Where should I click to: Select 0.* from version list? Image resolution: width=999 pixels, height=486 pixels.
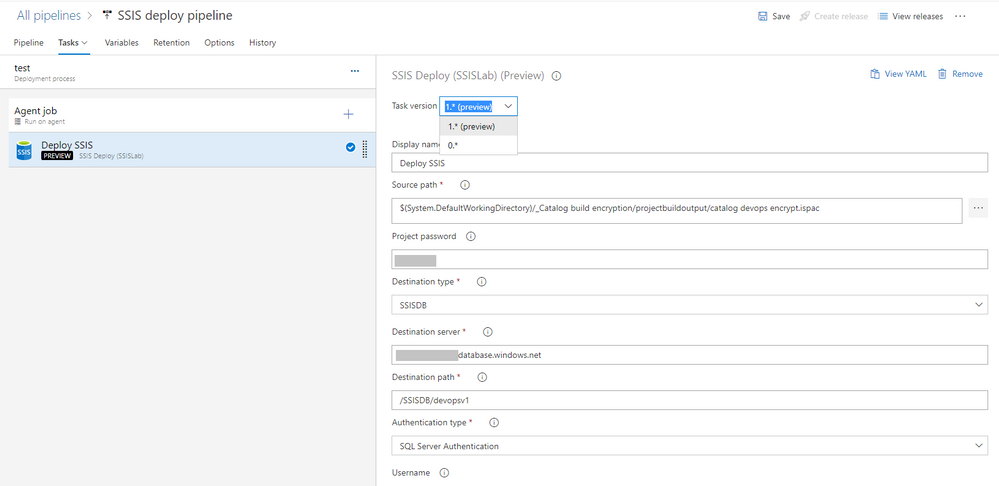478,145
